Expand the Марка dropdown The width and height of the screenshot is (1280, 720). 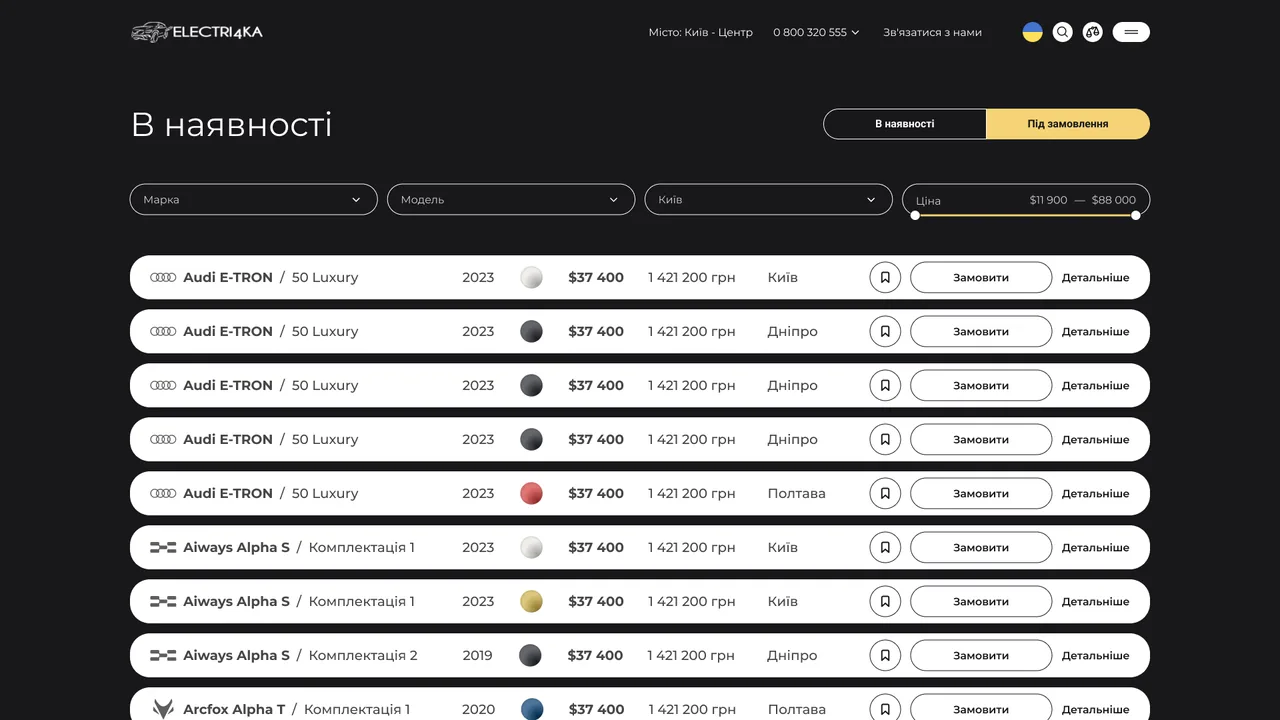coord(254,199)
